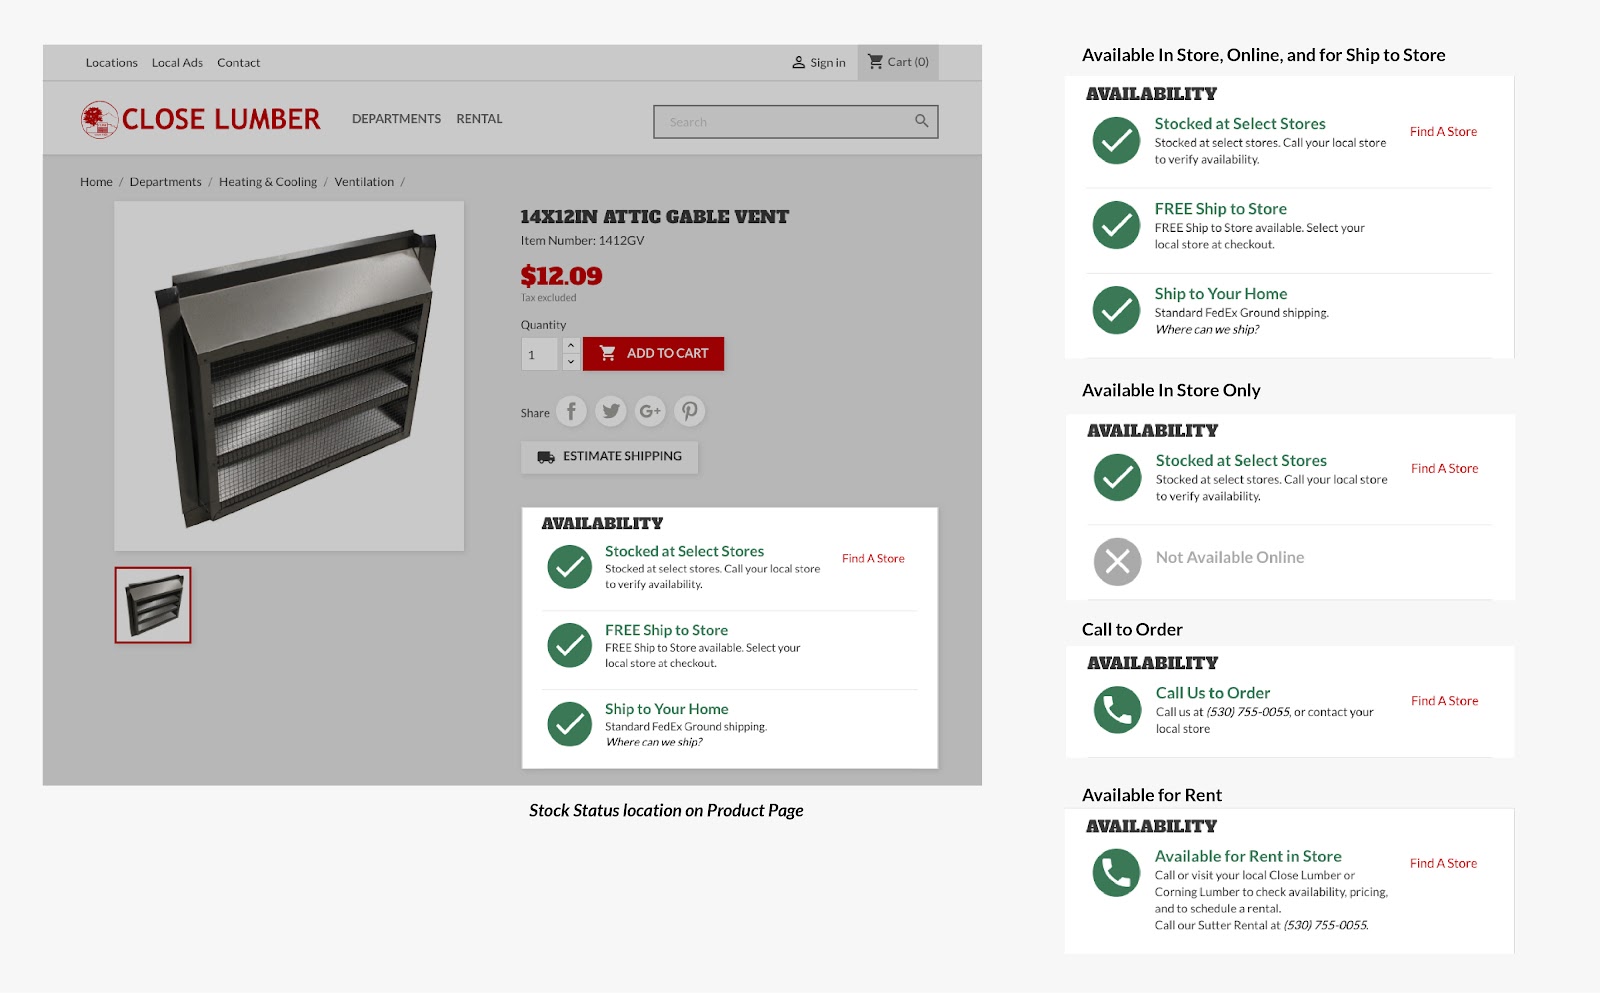Click Available for Rent phone icon
Screen dimensions: 1600x993
(1116, 873)
